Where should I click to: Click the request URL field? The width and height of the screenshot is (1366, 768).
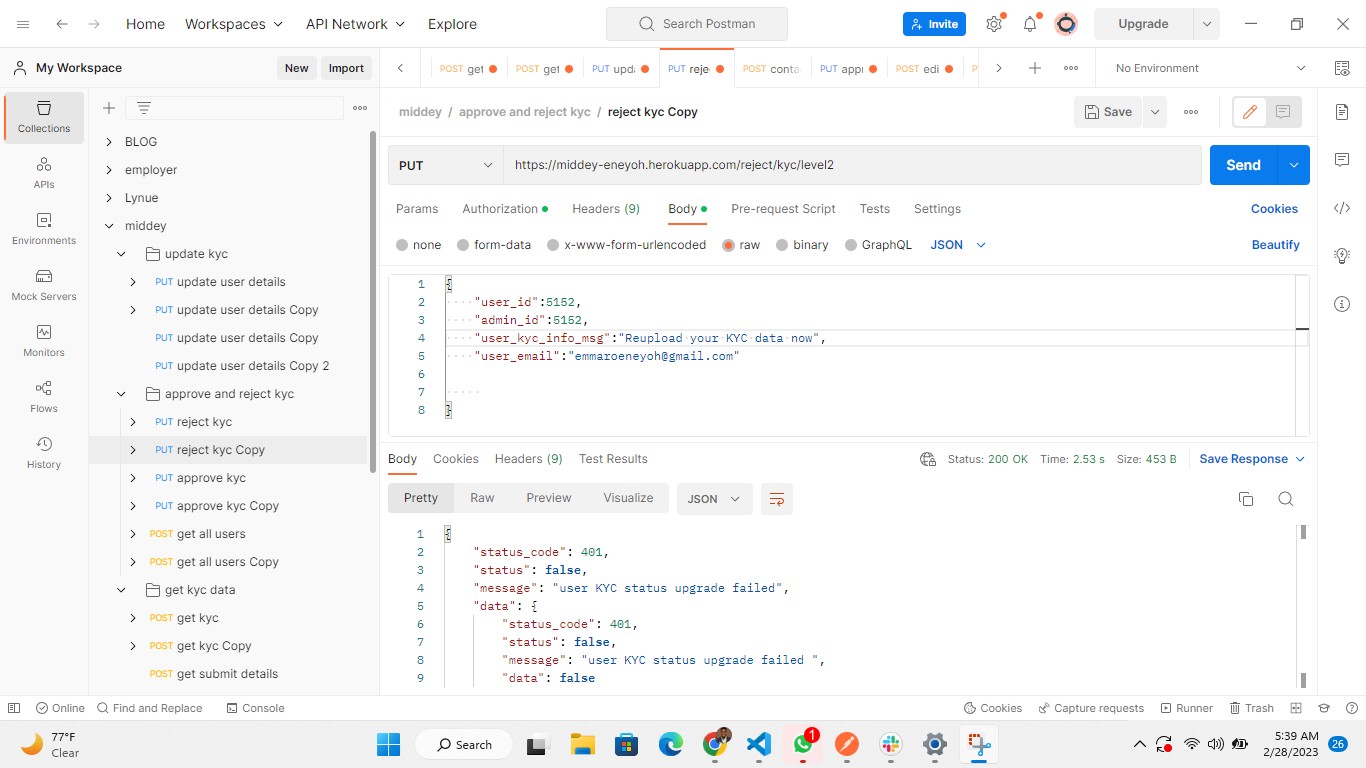pyautogui.click(x=852, y=165)
